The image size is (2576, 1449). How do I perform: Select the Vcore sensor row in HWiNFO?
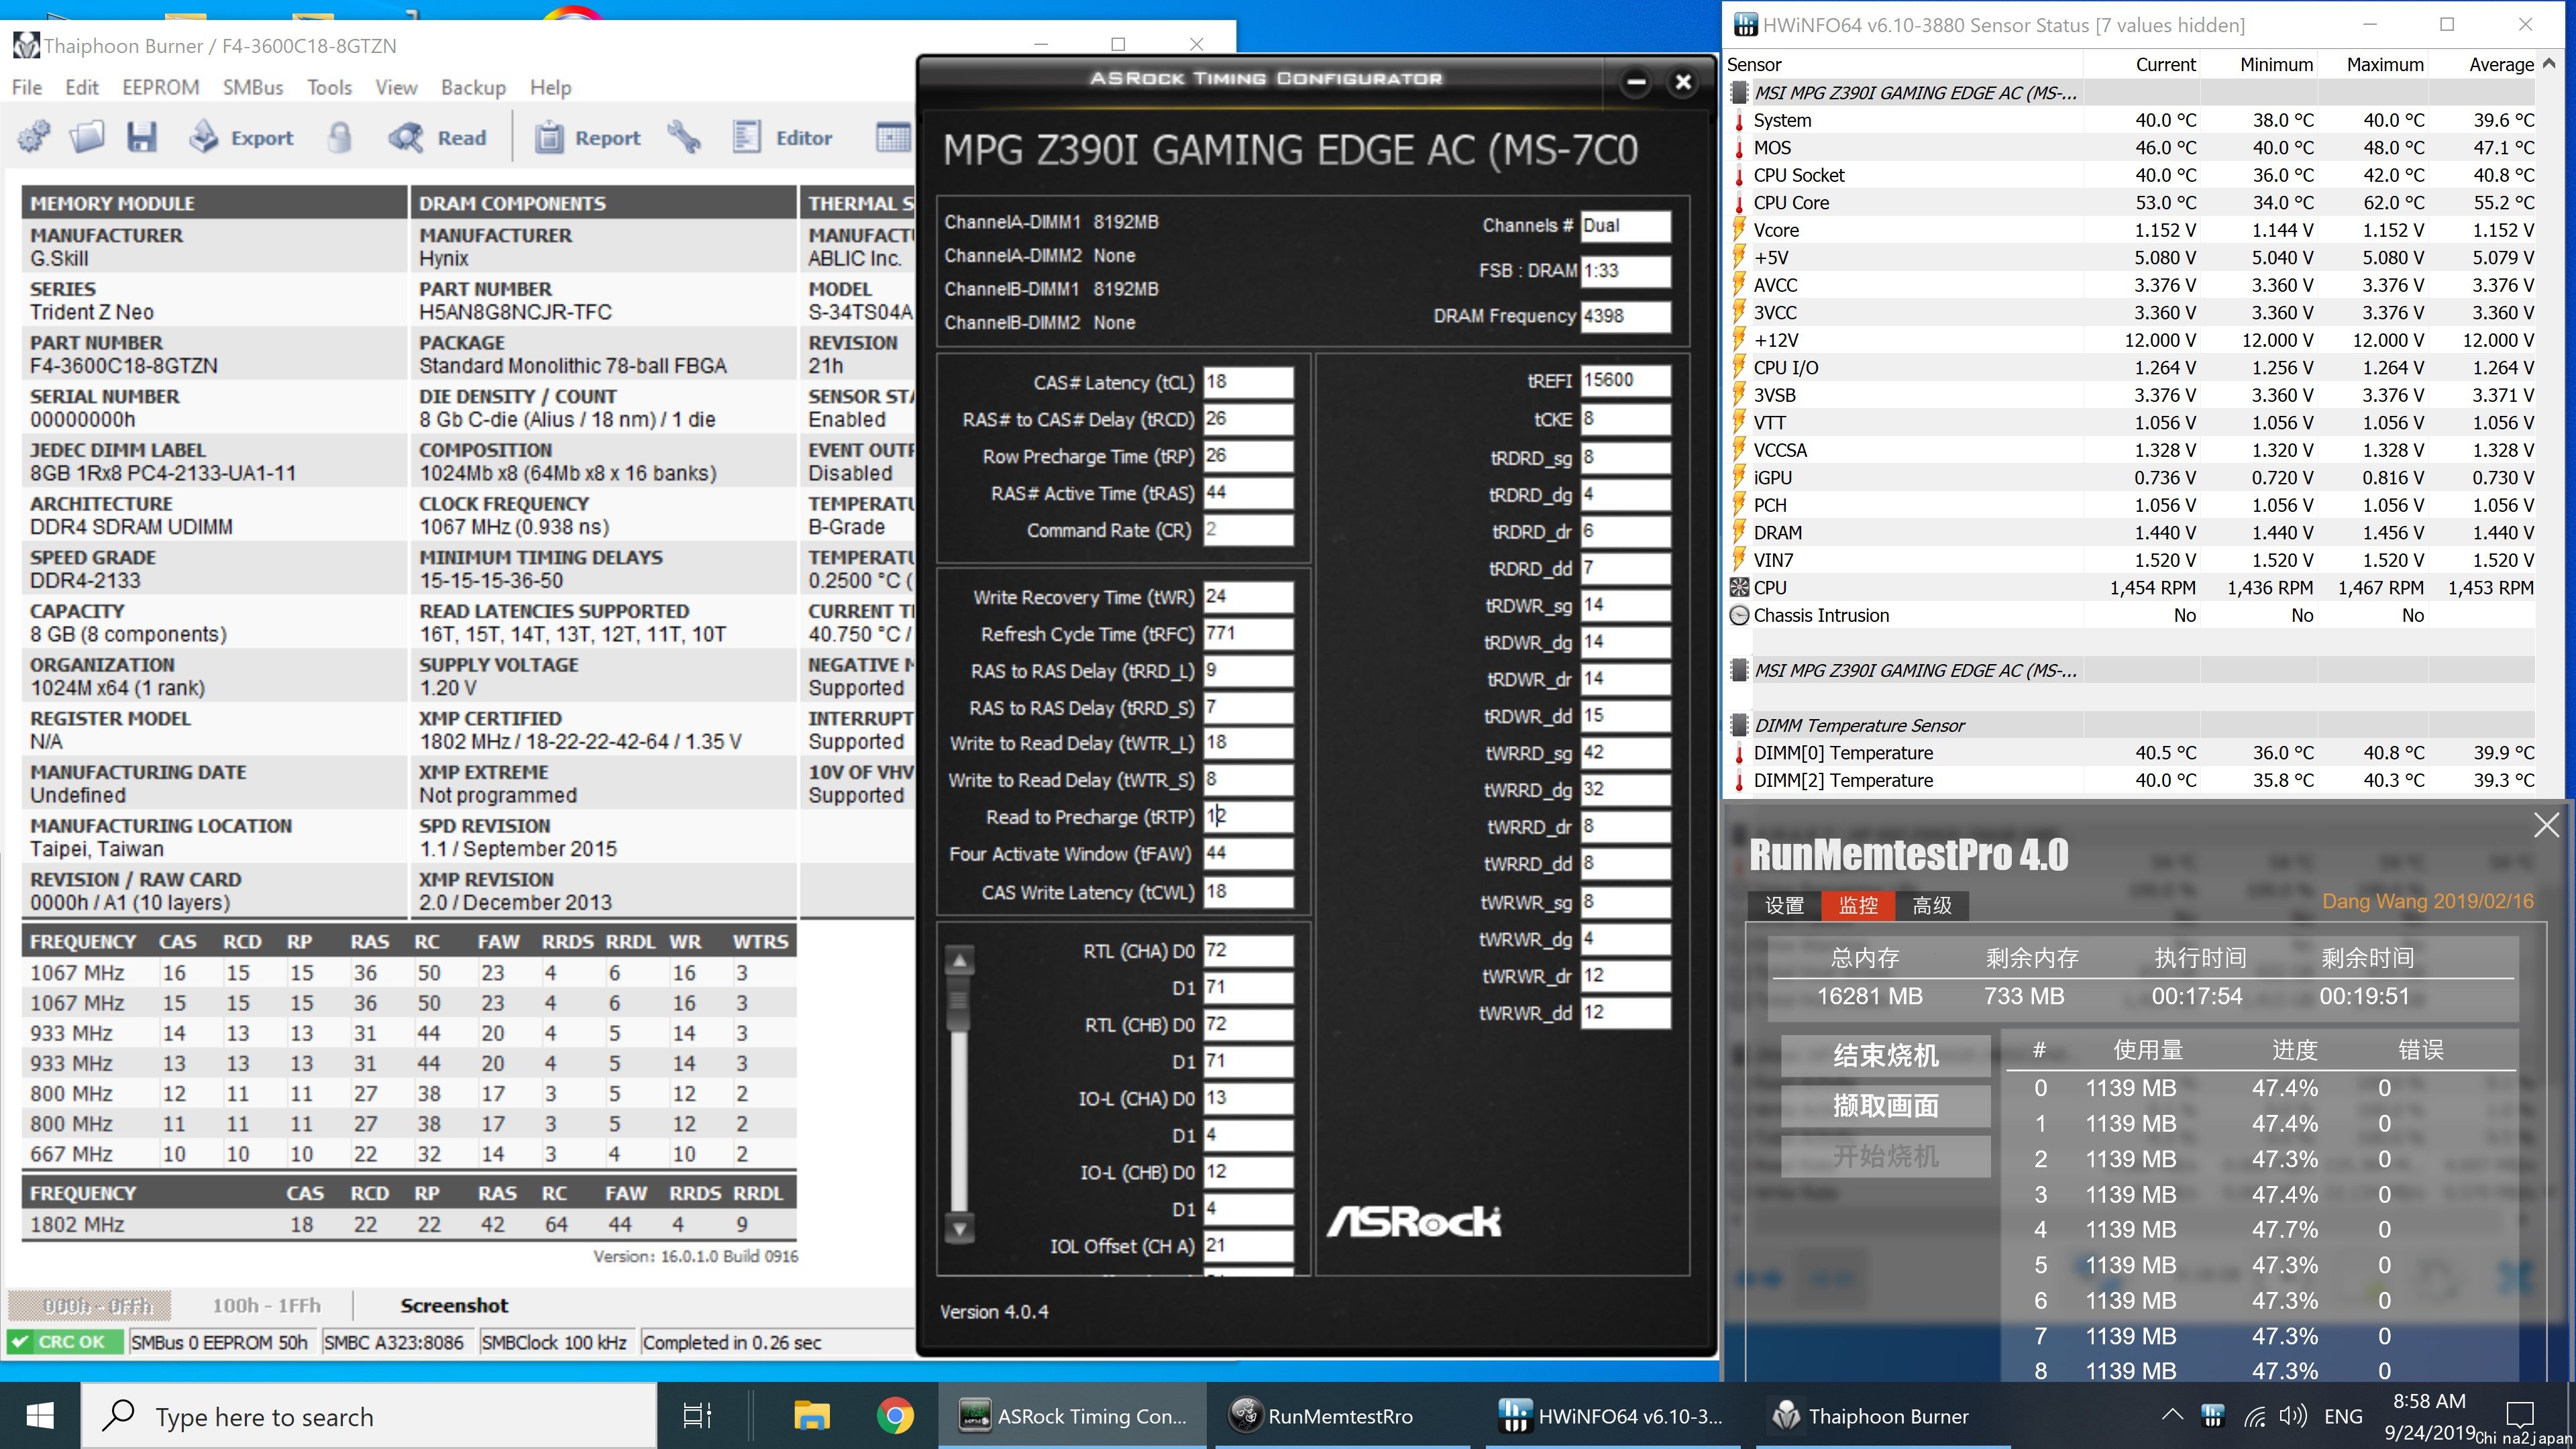point(2131,230)
